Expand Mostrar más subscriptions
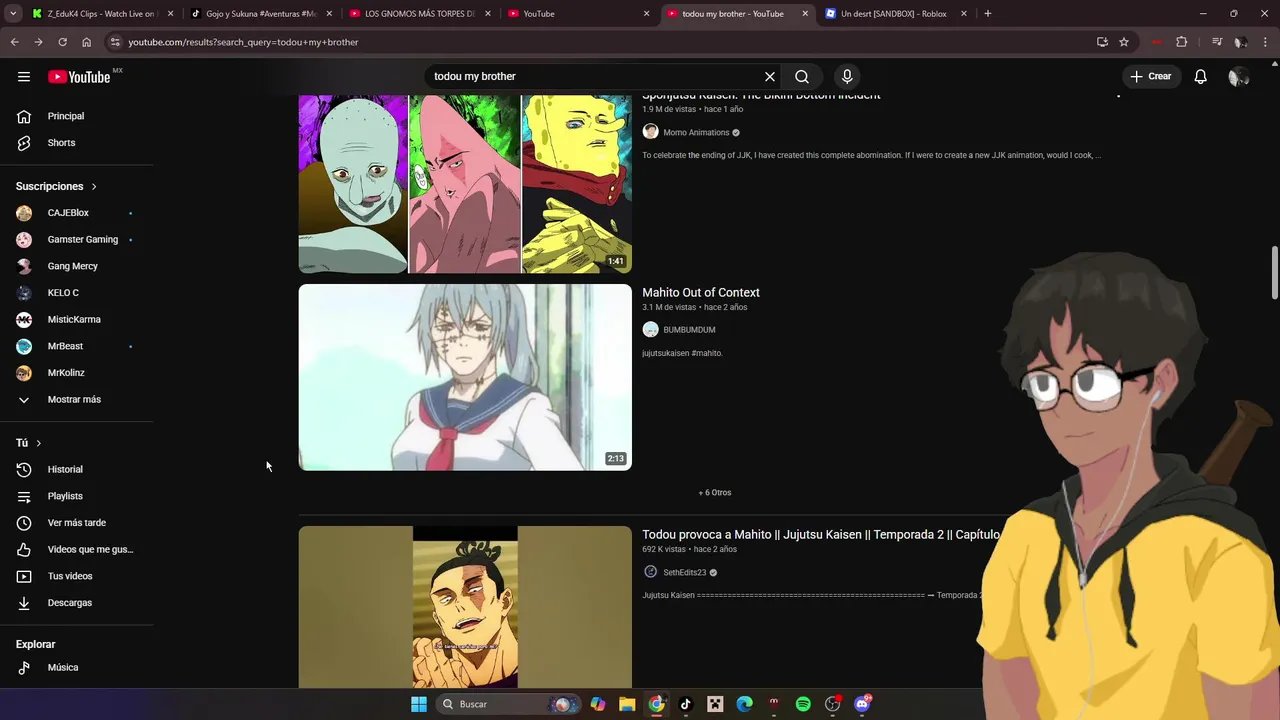Screen dimensions: 1280x720 coord(76,400)
